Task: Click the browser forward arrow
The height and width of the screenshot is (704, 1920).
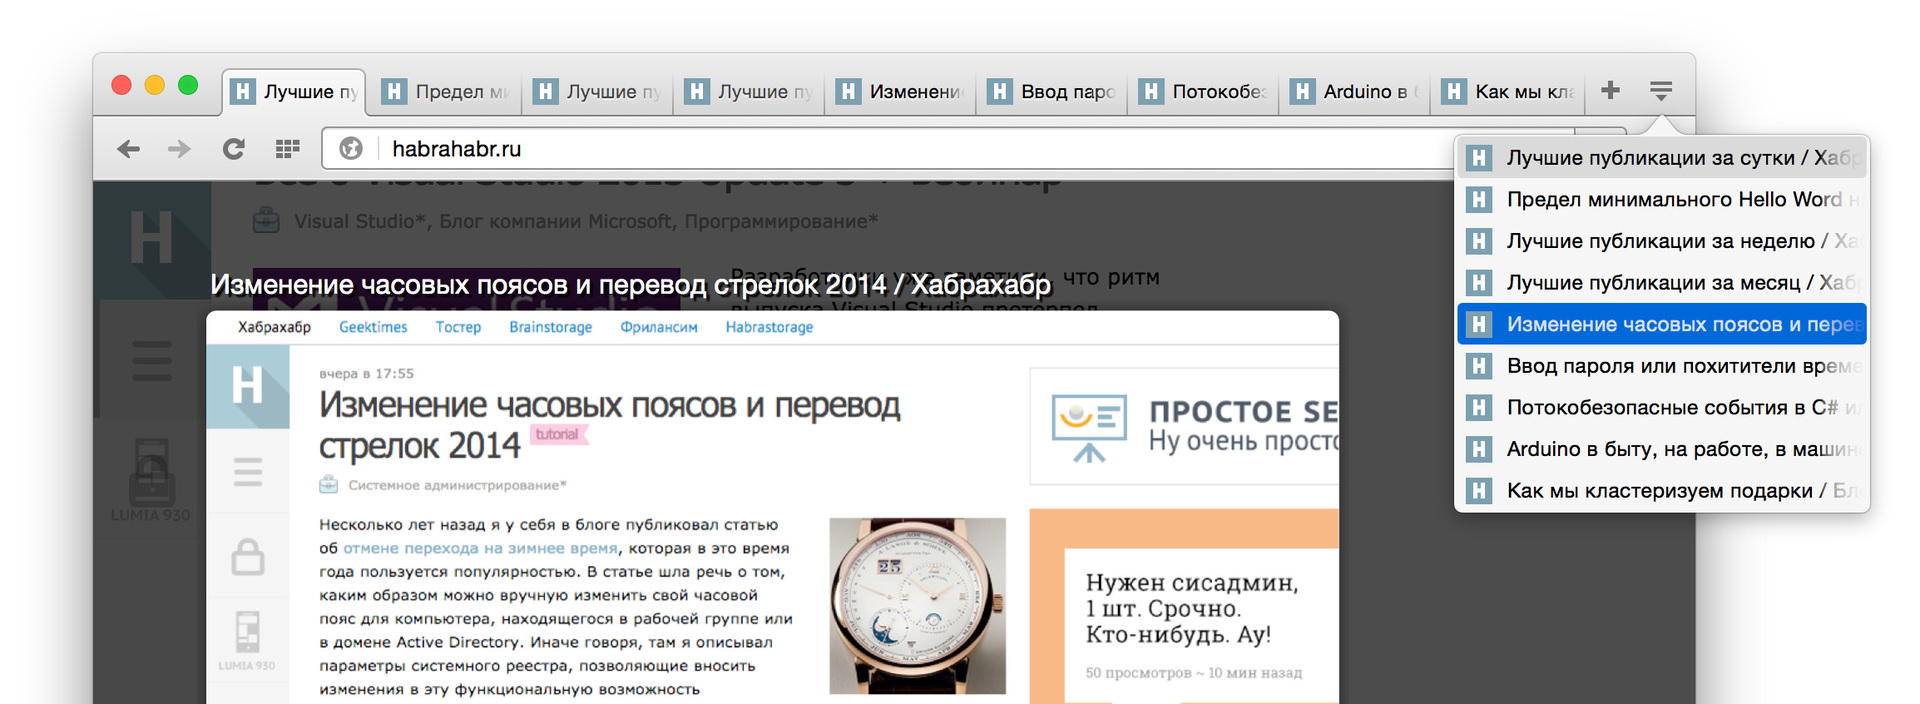Action: click(x=179, y=149)
